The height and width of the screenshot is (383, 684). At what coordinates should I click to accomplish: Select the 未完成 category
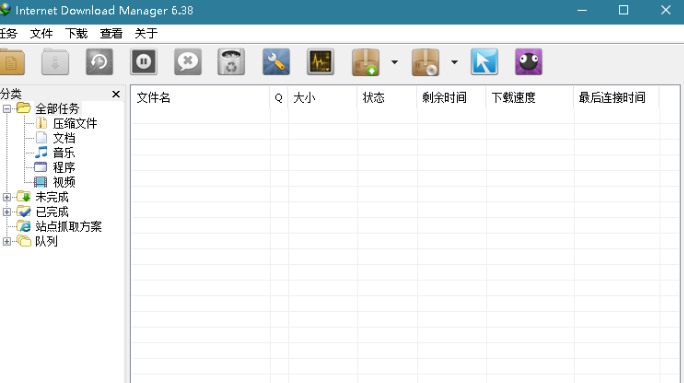point(52,197)
